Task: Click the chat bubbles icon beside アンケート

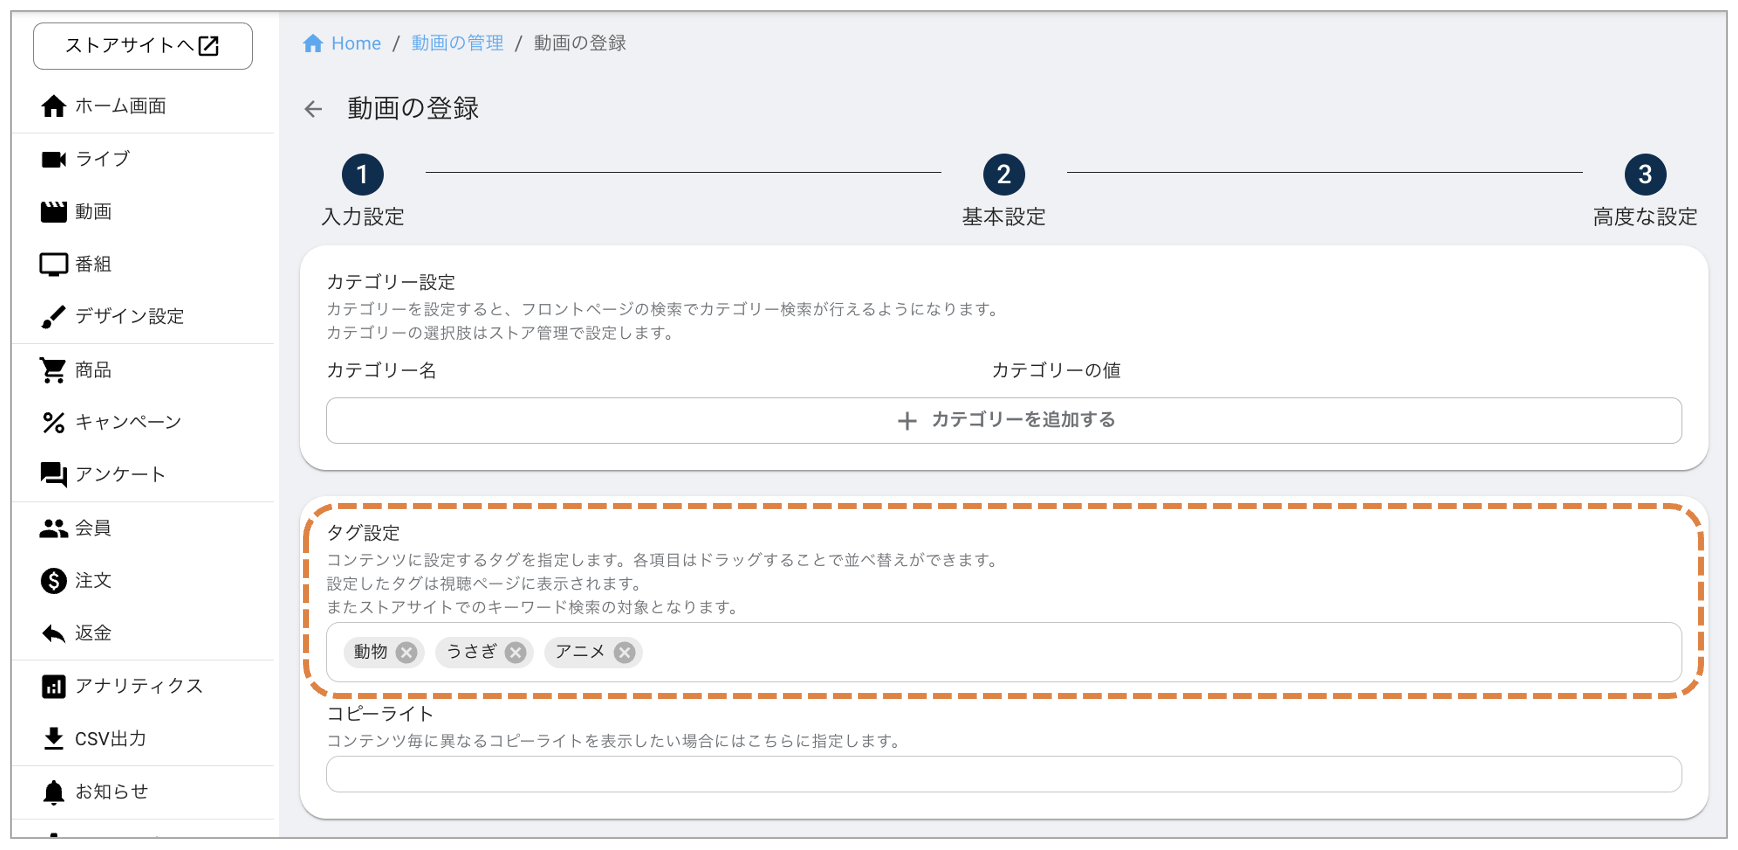Action: click(x=54, y=474)
